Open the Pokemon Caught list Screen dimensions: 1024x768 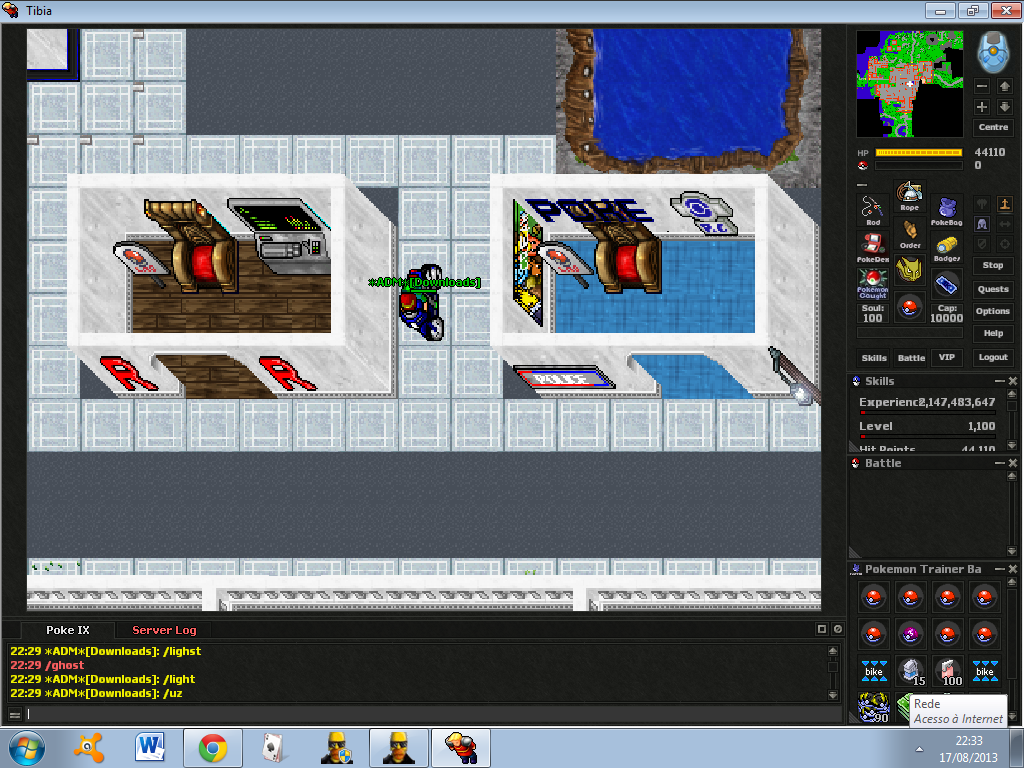point(872,285)
